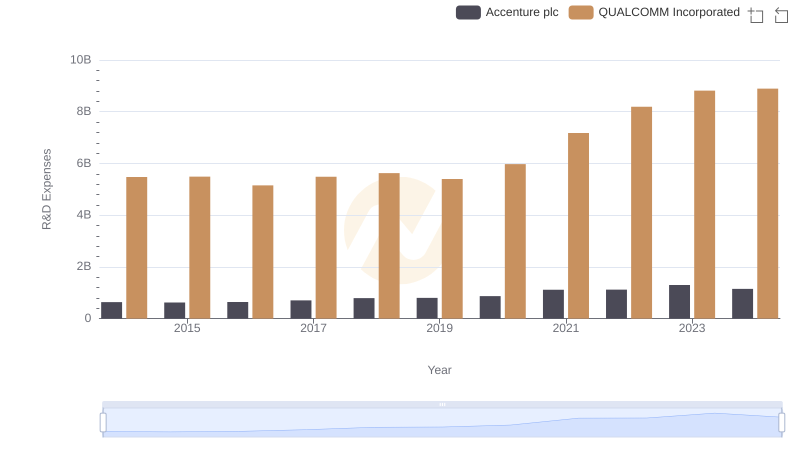Select the Accenture bar for 2015
The height and width of the screenshot is (461, 800).
(x=174, y=311)
